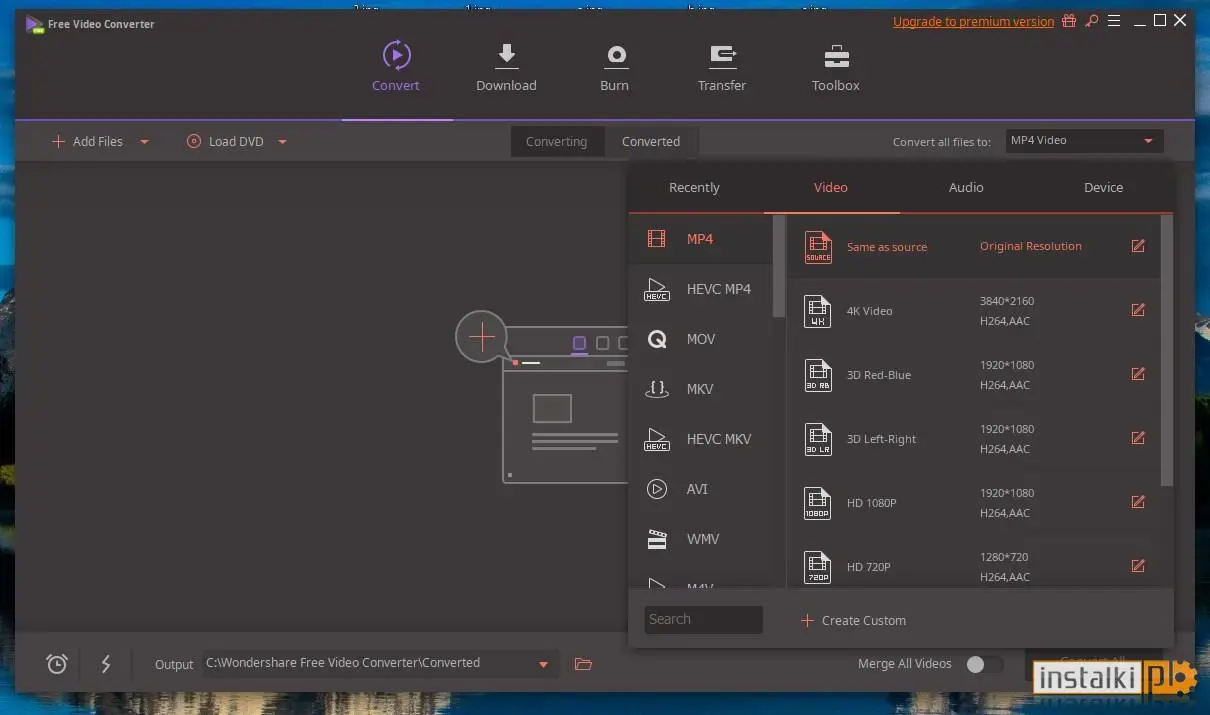Choose the 3D Left-Right preset
Screen dimensions: 1210x715
click(973, 438)
